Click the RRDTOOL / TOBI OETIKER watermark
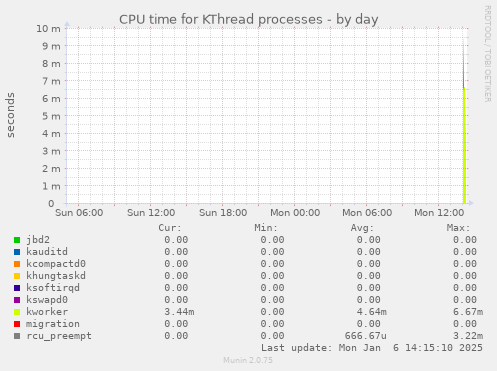Screen dimensions: 497x371 coord(487,54)
